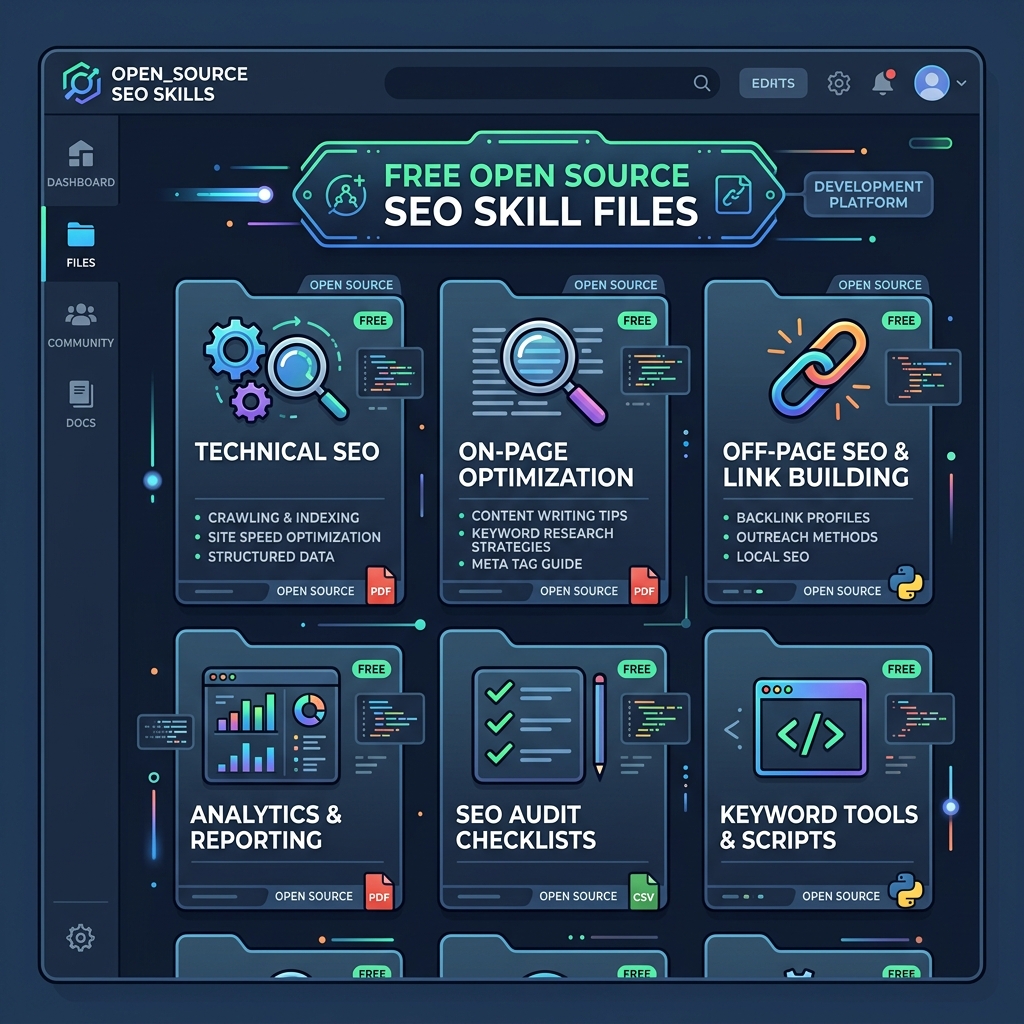Click Open Source footer label on Technical SEO
The height and width of the screenshot is (1024, 1024).
pos(315,591)
